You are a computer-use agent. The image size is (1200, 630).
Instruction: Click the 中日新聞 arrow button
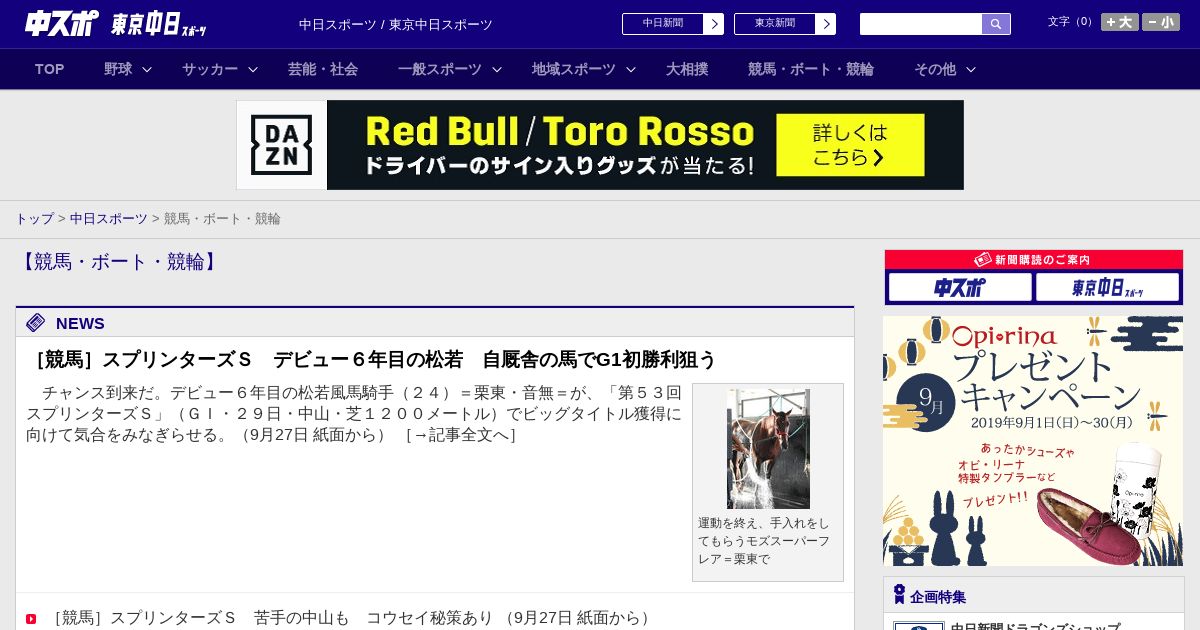coord(713,24)
